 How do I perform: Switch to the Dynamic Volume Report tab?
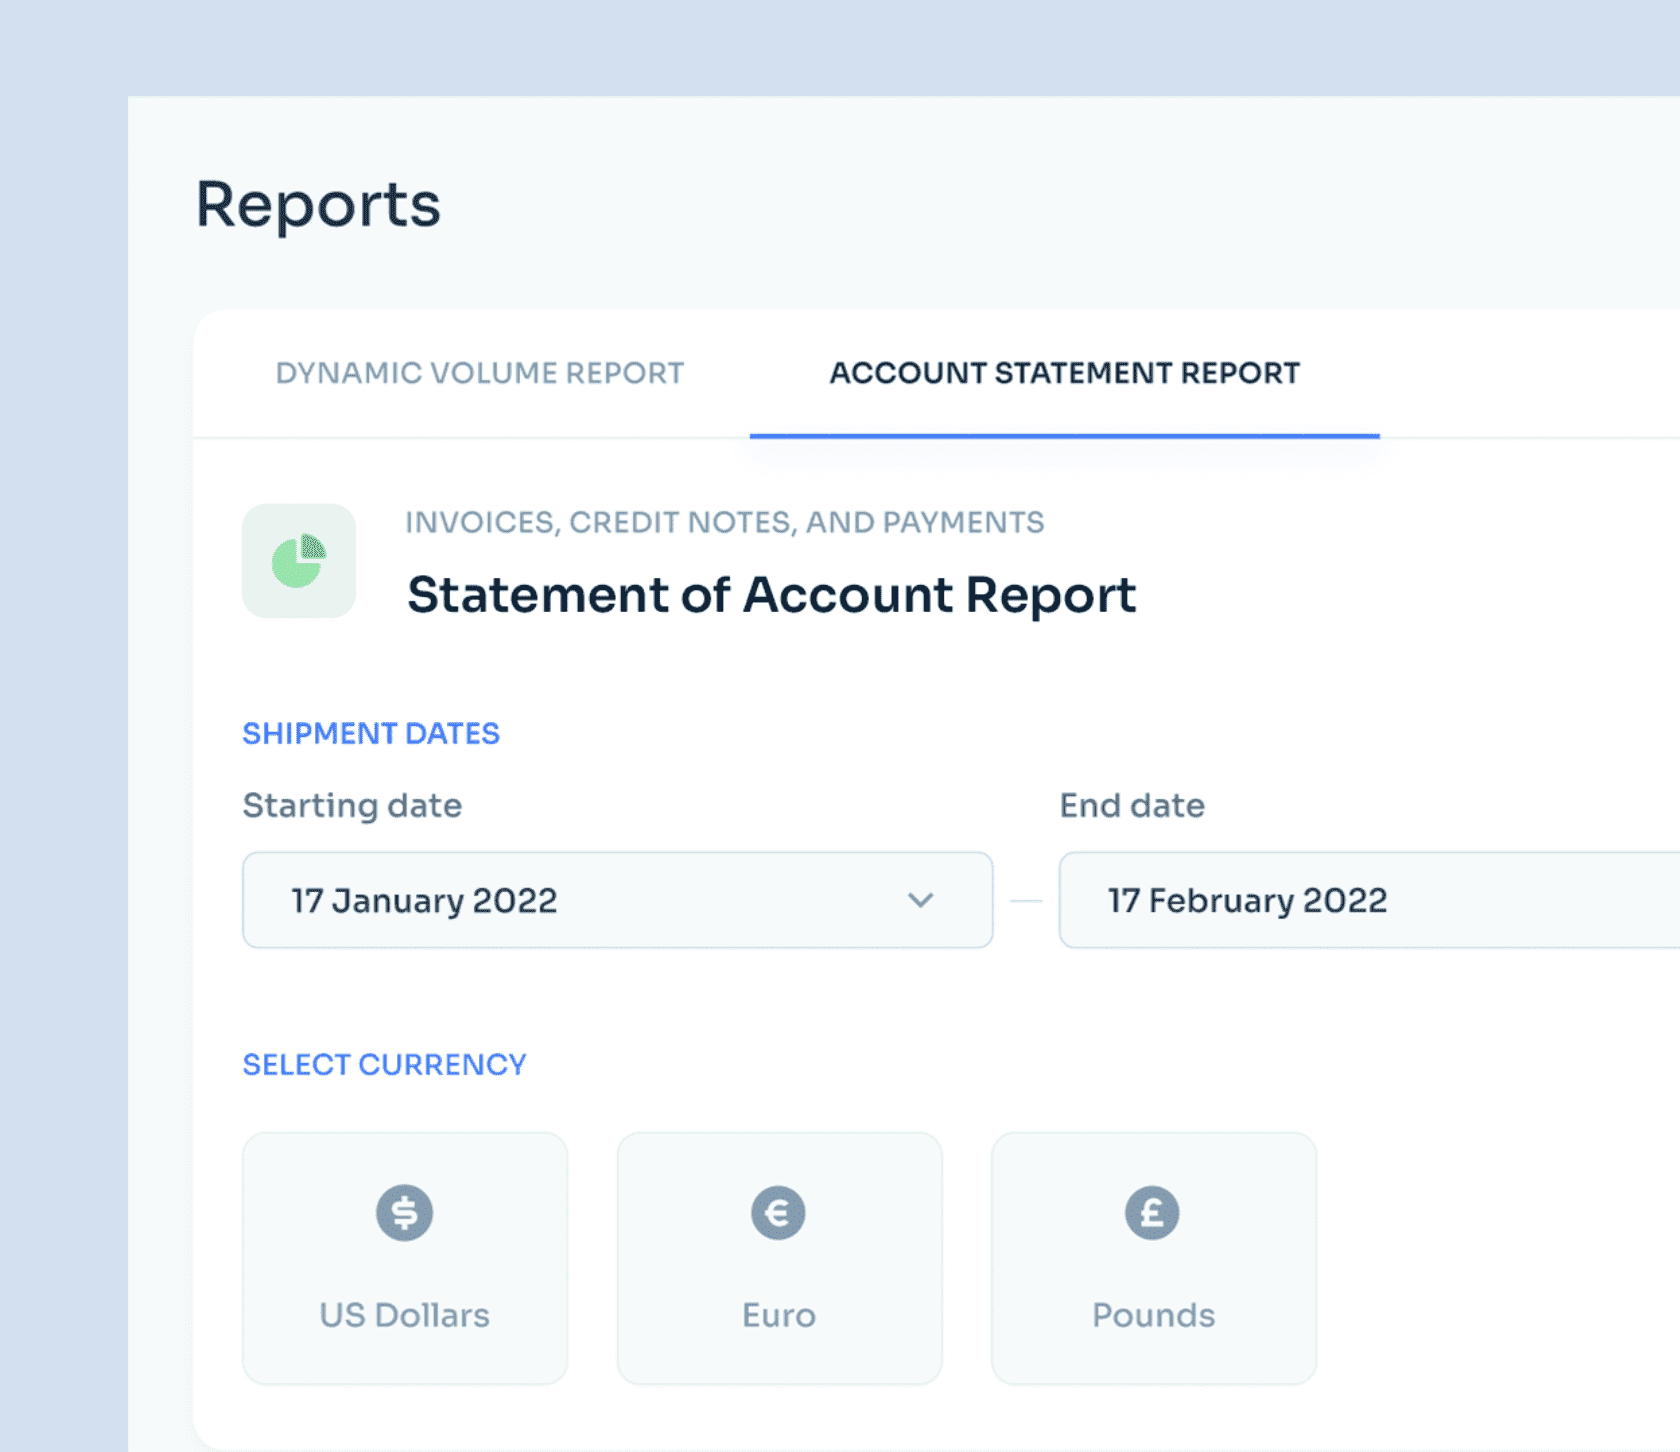click(479, 372)
